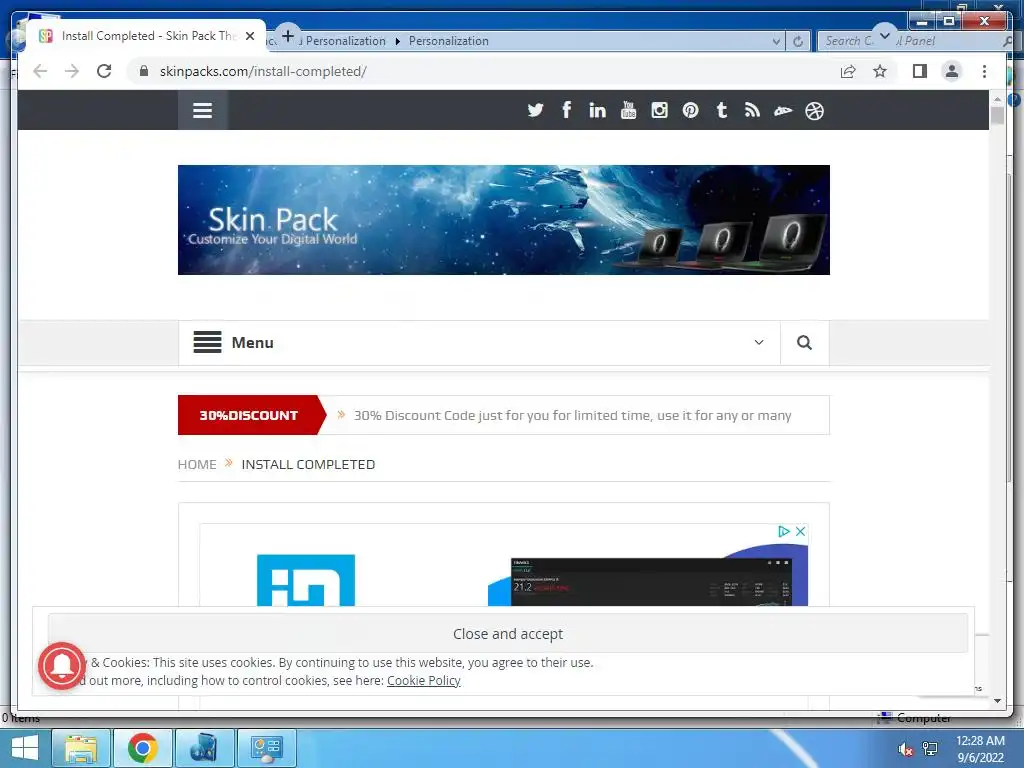
Task: Open the Dribbble social icon
Action: [x=814, y=111]
